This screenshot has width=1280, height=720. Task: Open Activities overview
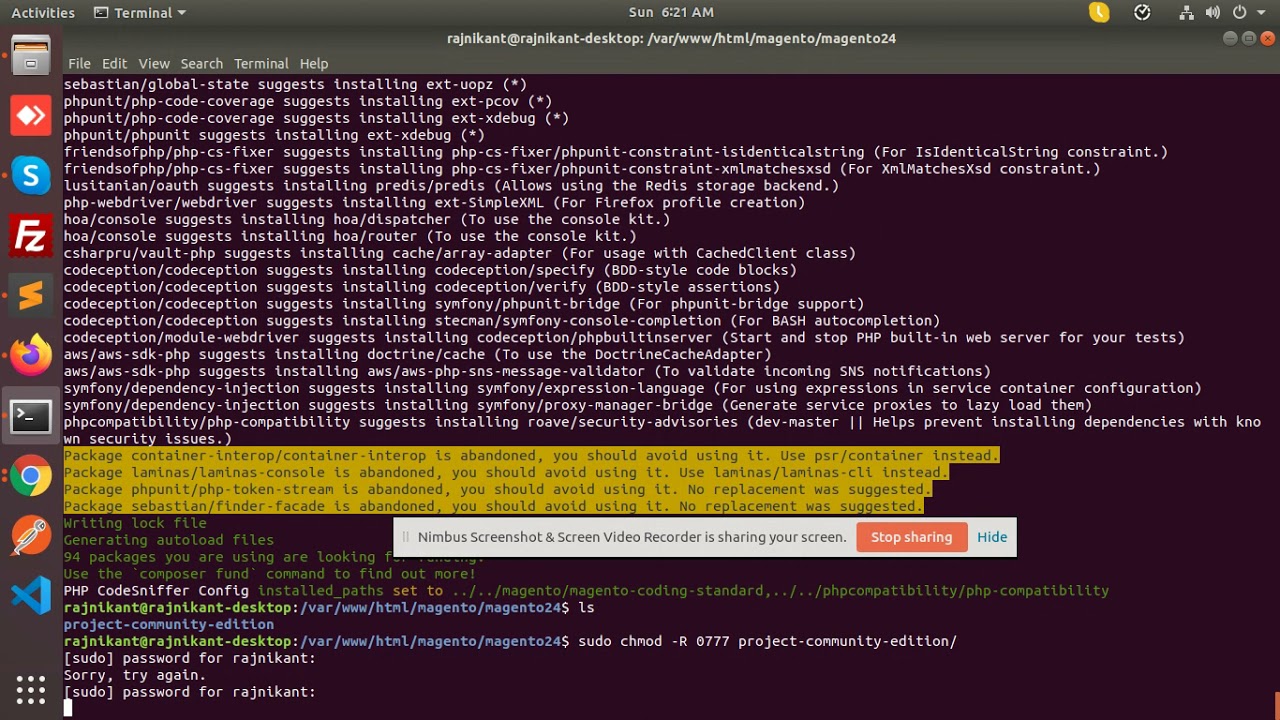click(x=43, y=13)
